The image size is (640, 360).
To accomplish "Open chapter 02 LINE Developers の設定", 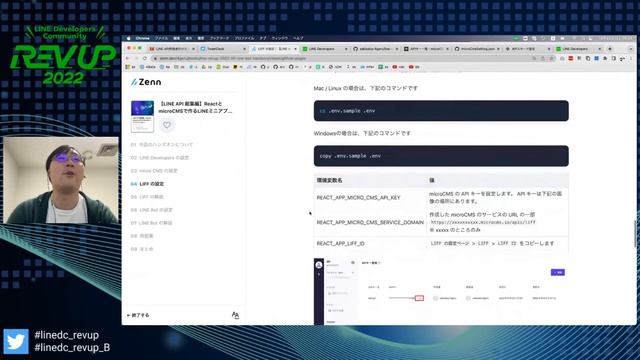I will coord(160,158).
